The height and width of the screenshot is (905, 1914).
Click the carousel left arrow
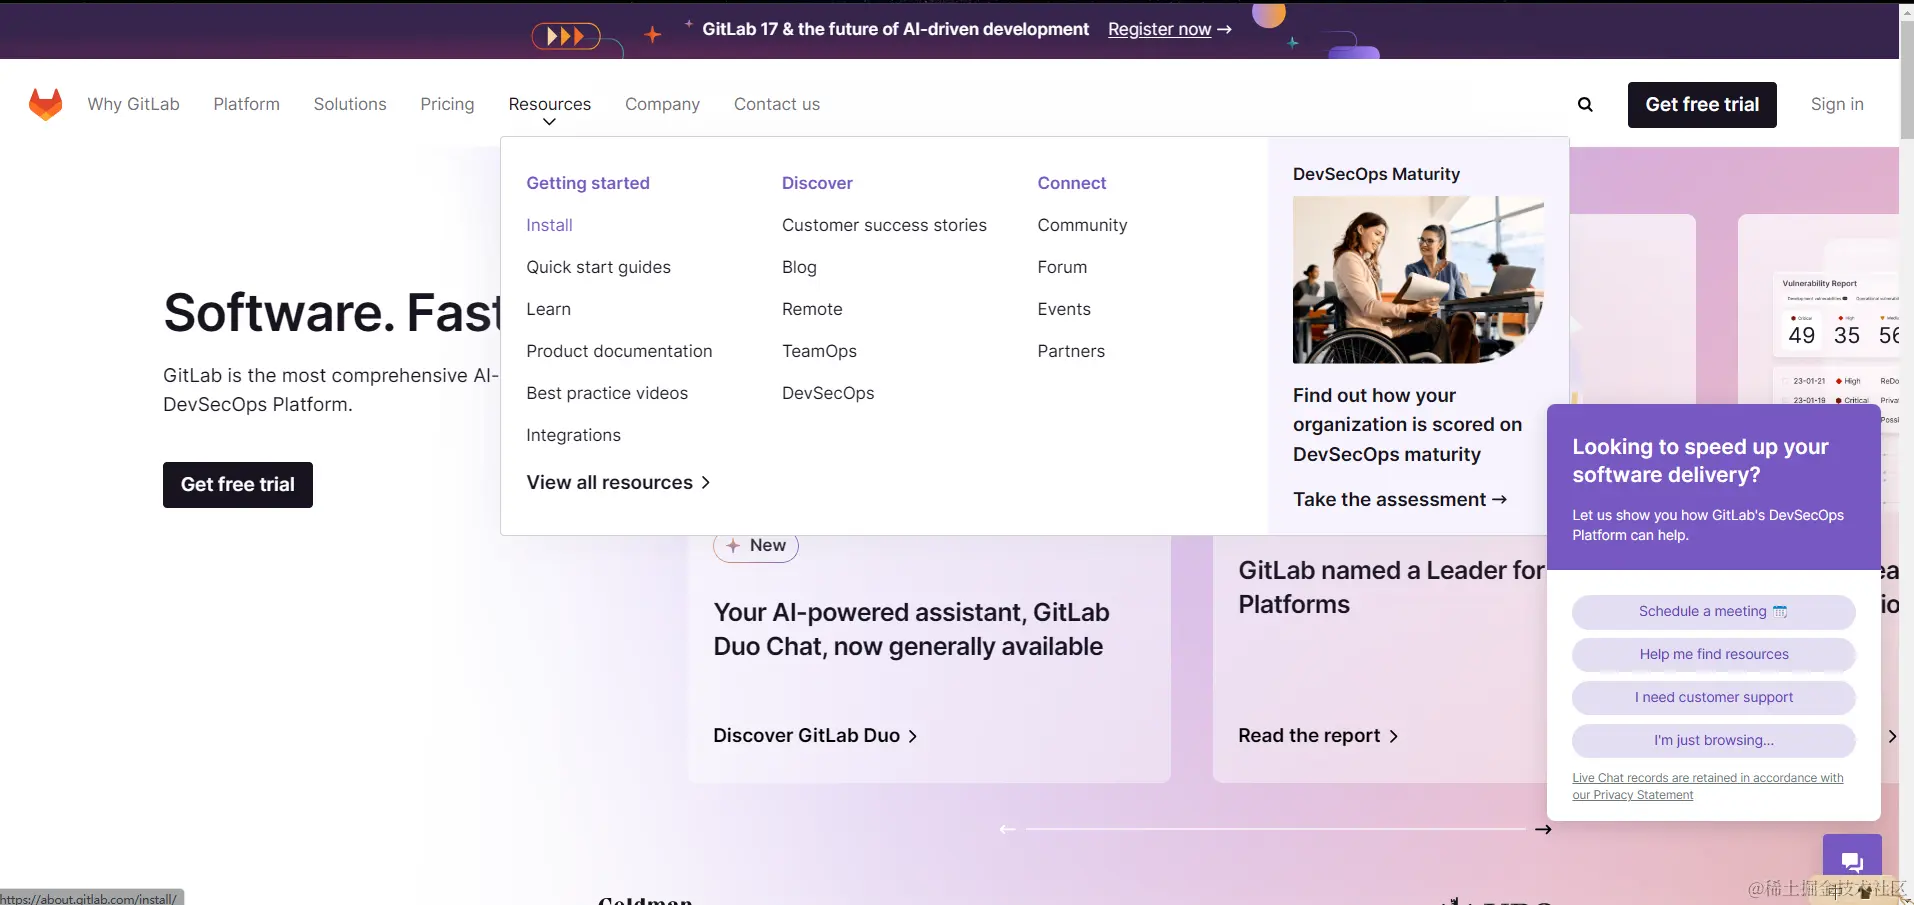pos(1007,829)
